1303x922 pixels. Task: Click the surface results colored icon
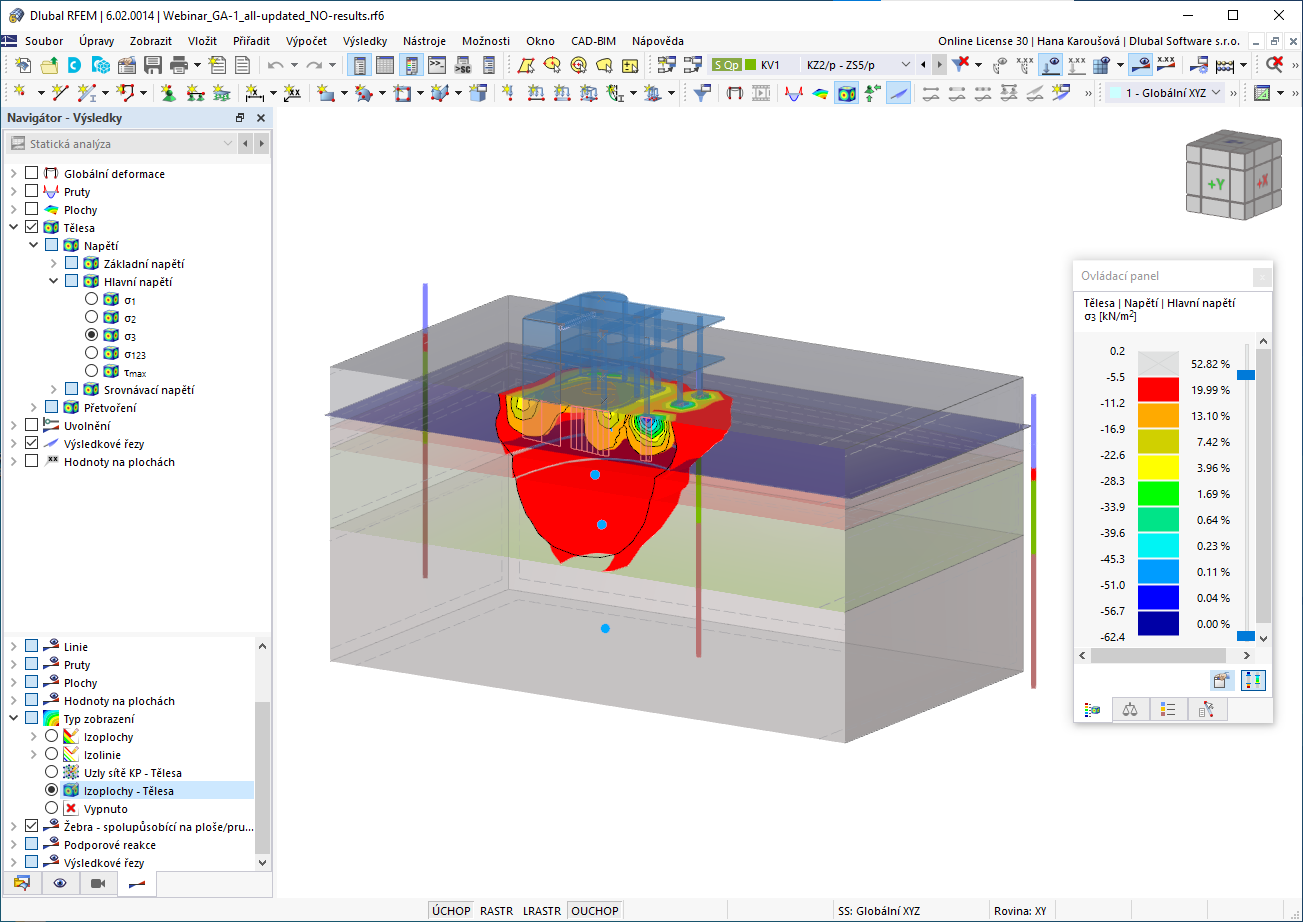(x=821, y=93)
